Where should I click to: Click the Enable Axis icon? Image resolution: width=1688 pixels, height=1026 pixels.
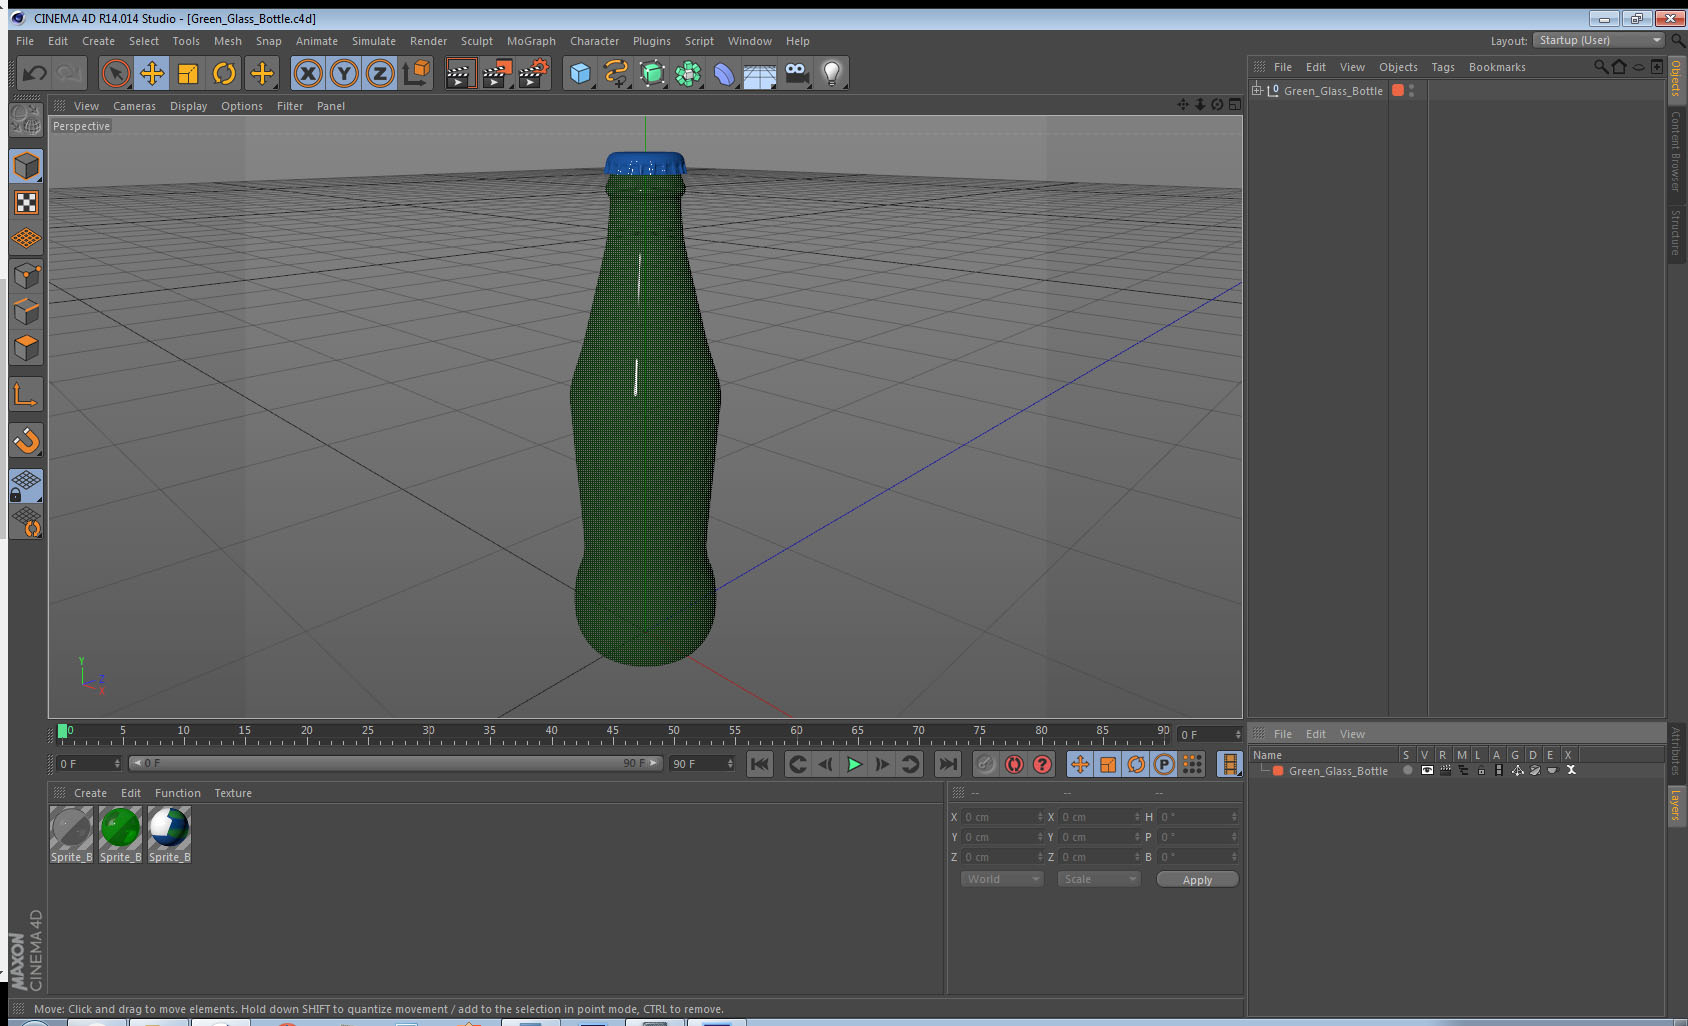click(x=26, y=394)
